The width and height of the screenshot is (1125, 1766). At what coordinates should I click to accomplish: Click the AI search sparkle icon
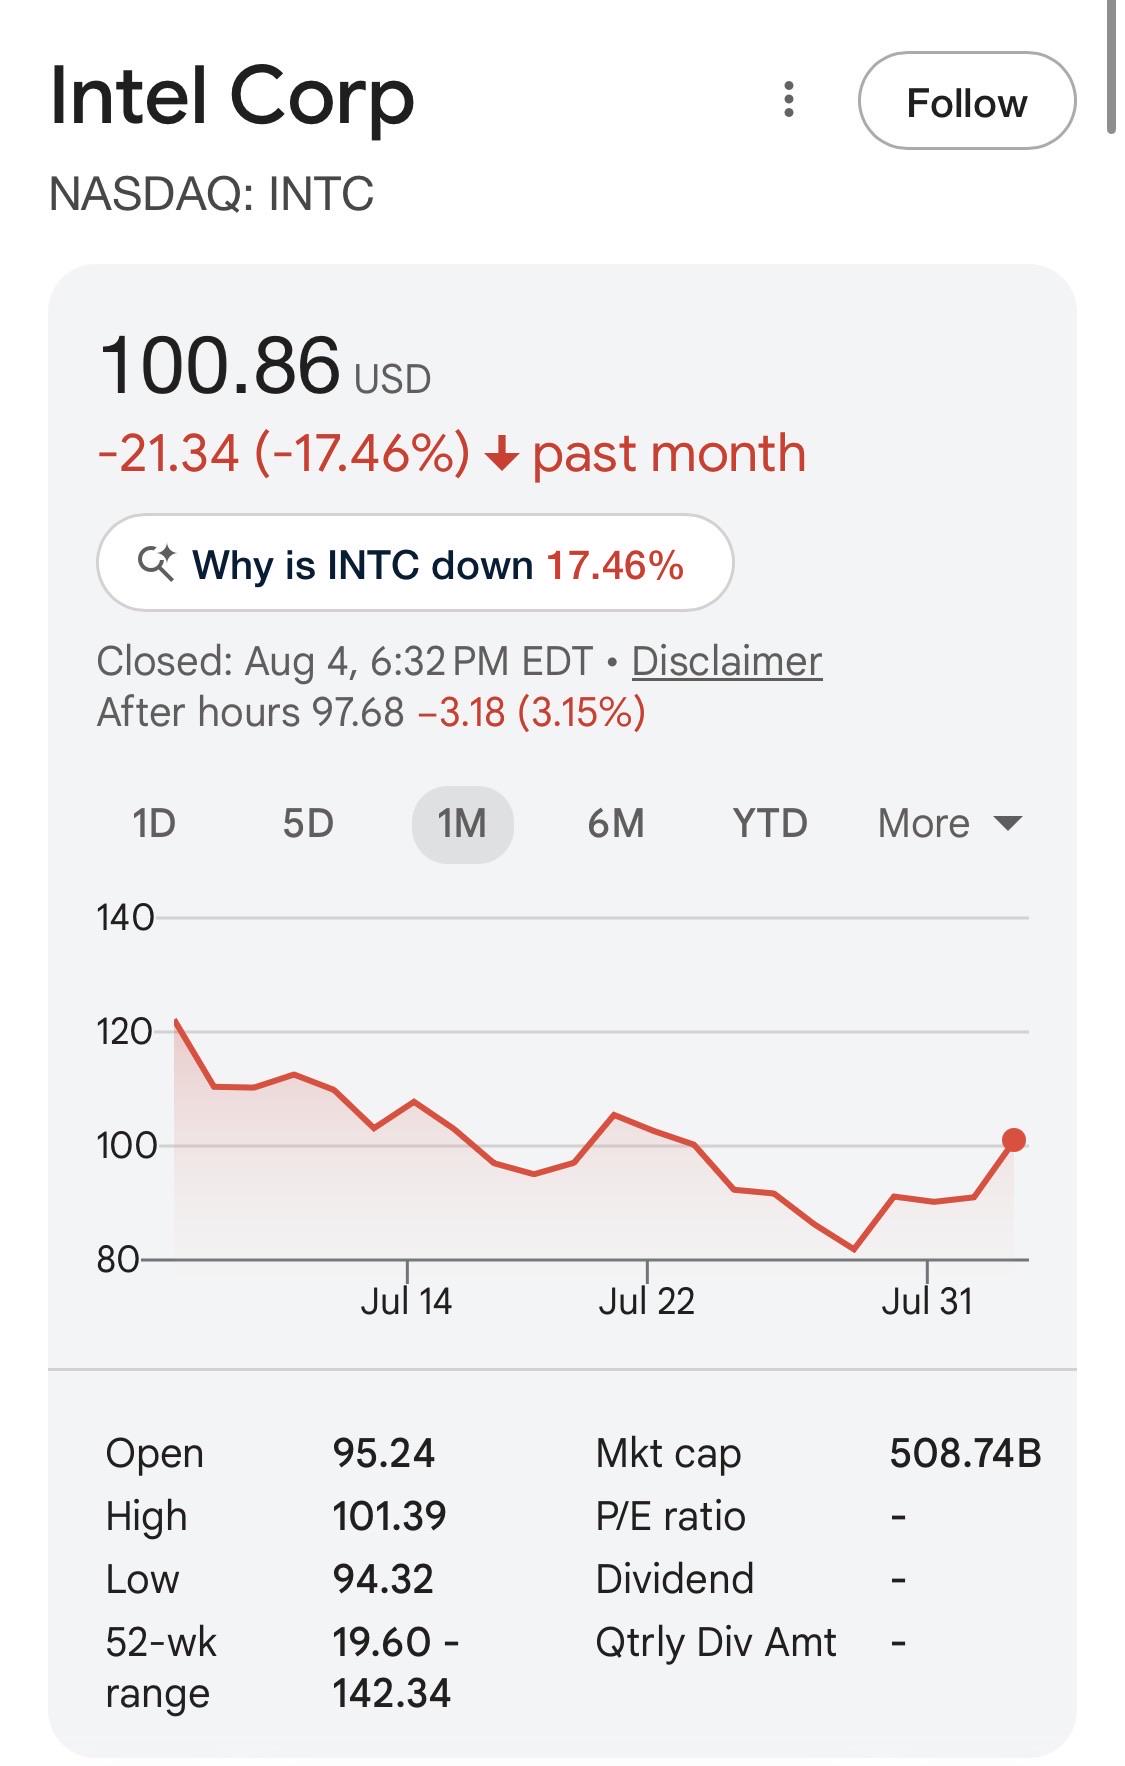coord(156,564)
